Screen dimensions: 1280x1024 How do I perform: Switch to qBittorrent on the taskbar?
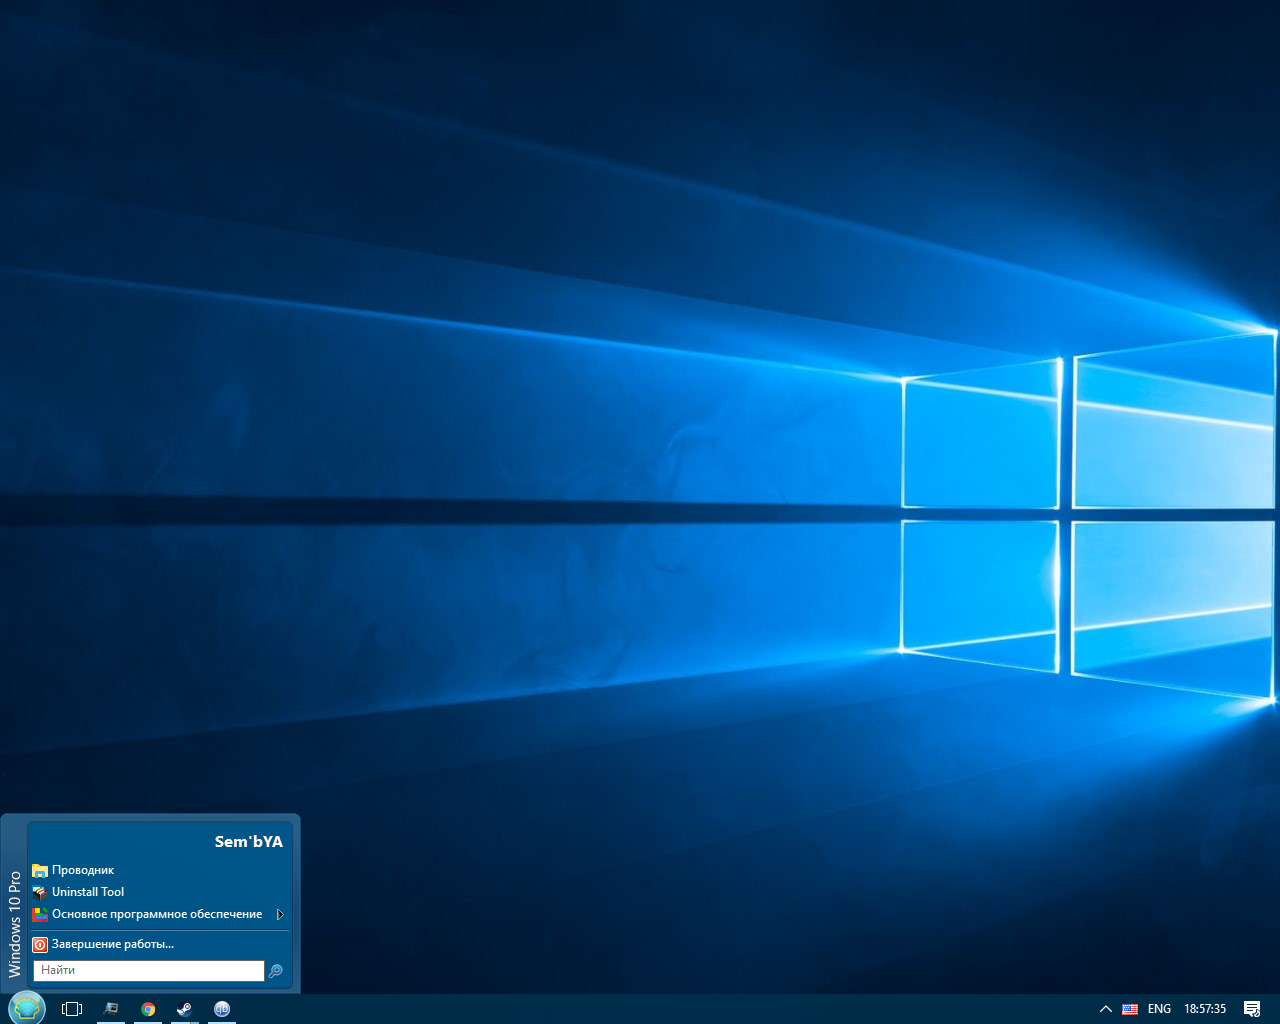click(222, 1009)
